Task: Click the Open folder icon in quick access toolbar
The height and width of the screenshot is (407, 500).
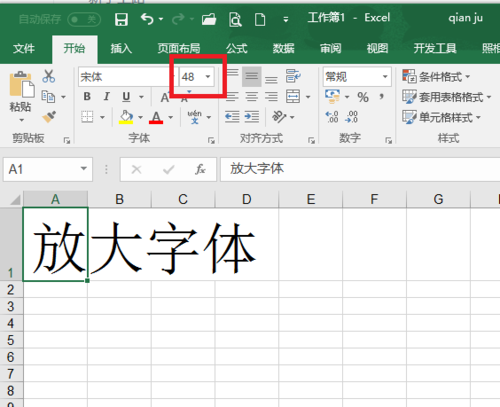Action: (209, 19)
